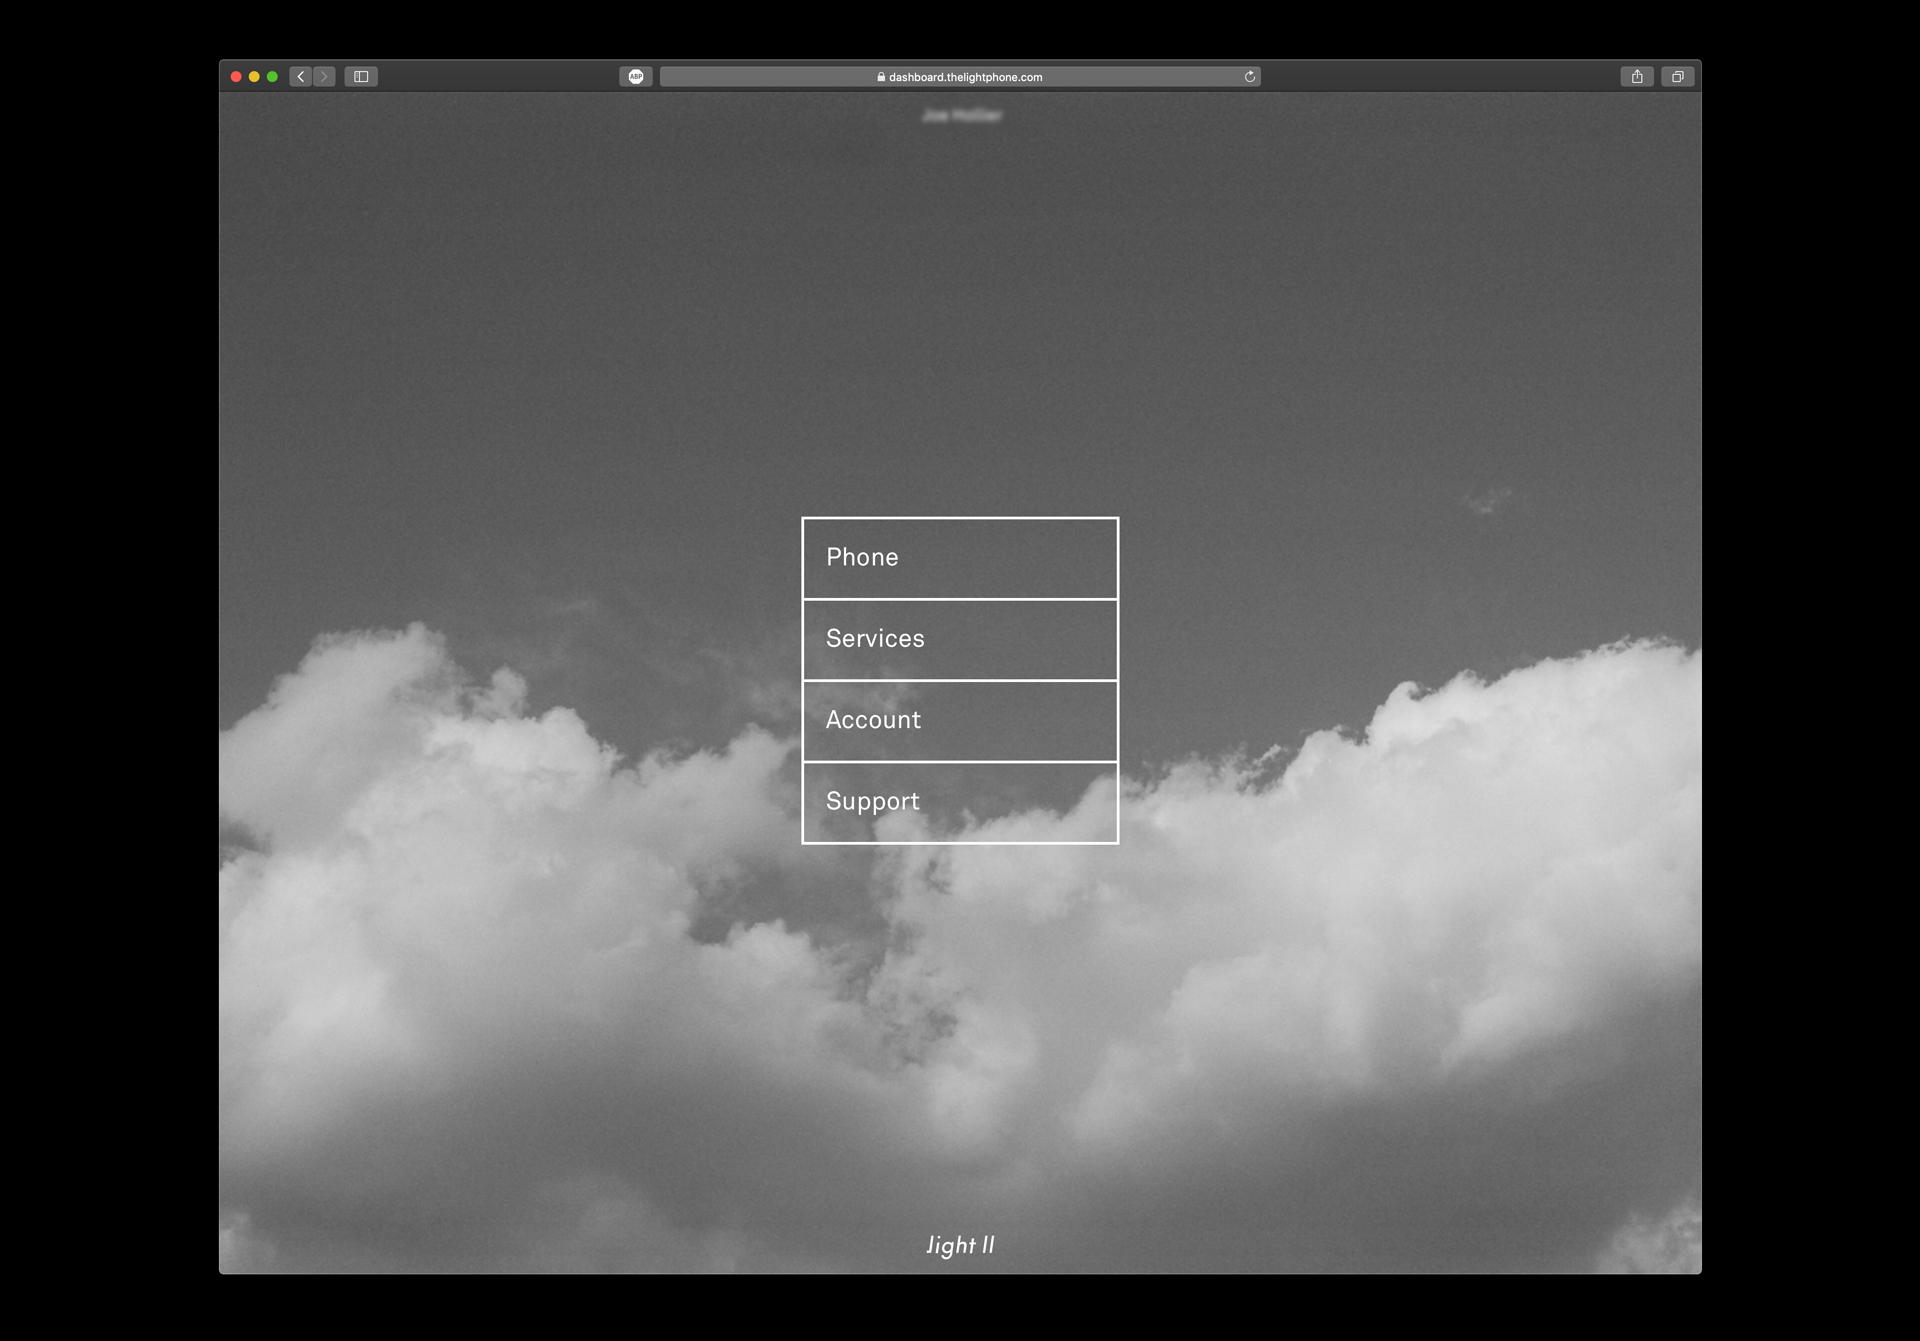Minimize the window with yellow button
This screenshot has width=1920, height=1341.
pyautogui.click(x=254, y=77)
